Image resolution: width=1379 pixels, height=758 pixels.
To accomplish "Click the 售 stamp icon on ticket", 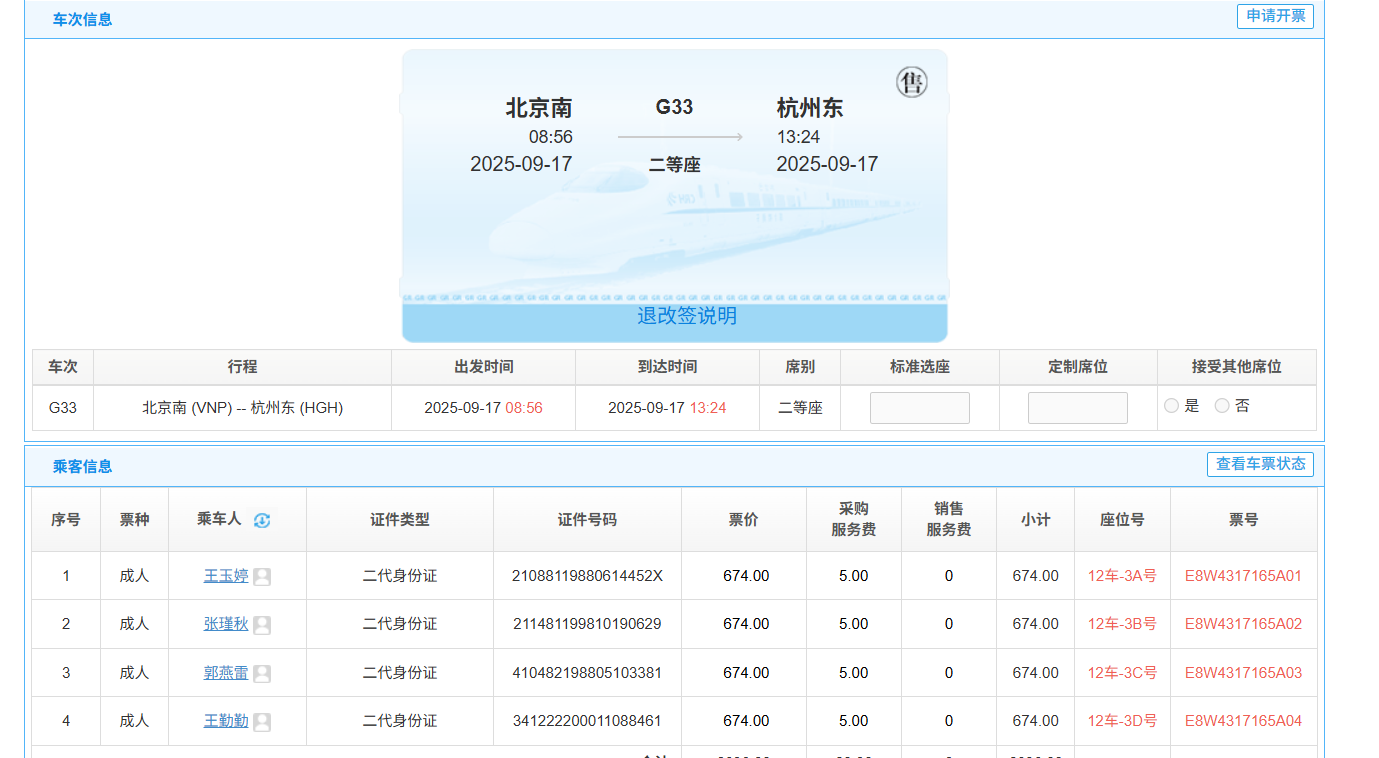I will point(911,82).
